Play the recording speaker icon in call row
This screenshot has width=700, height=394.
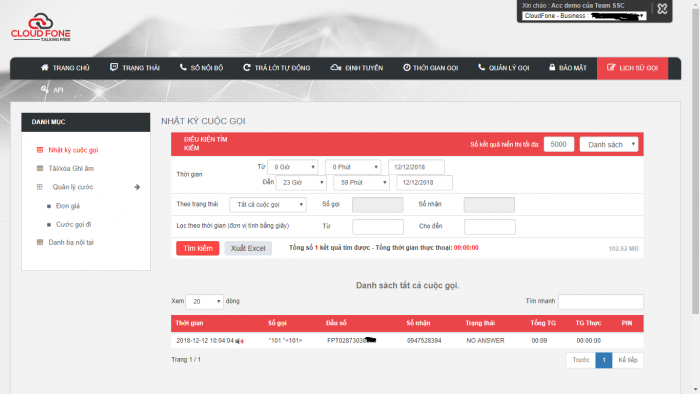point(239,341)
